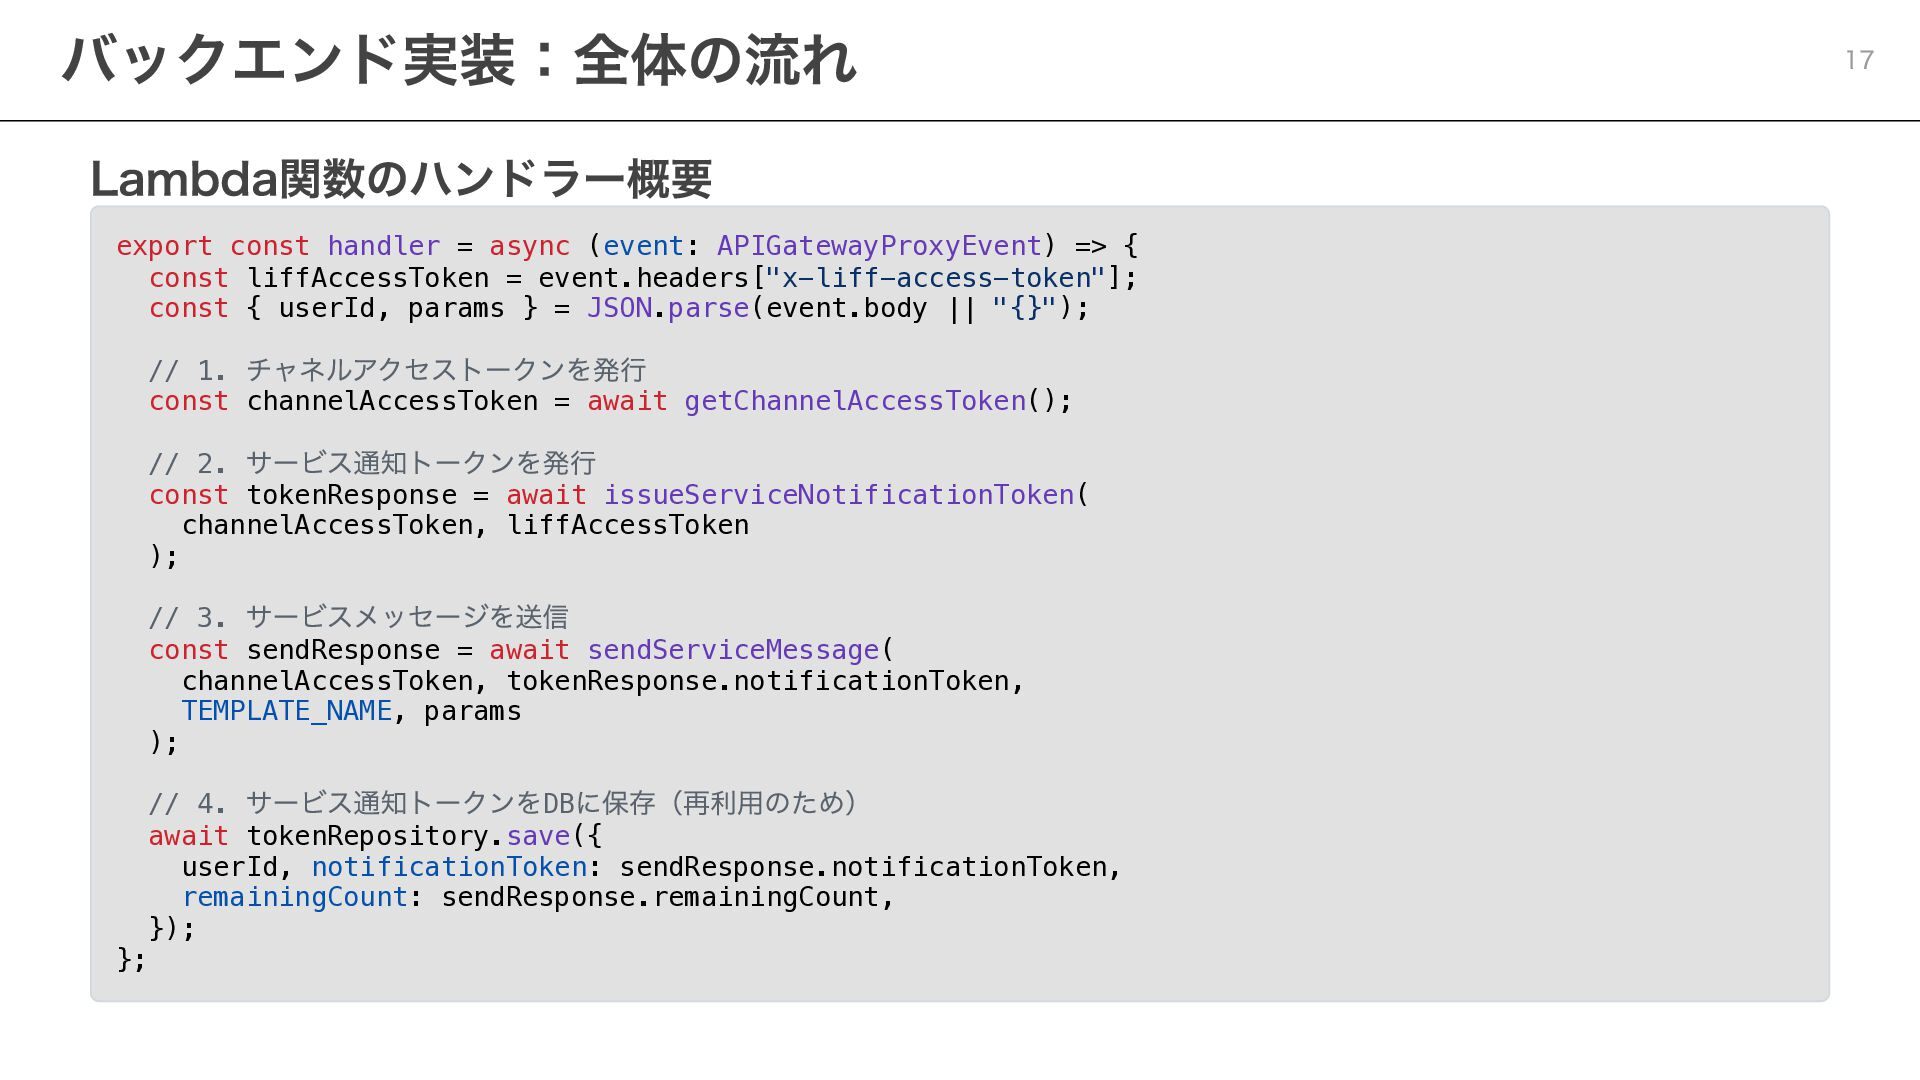Click the remainingCount property key

coord(294,898)
